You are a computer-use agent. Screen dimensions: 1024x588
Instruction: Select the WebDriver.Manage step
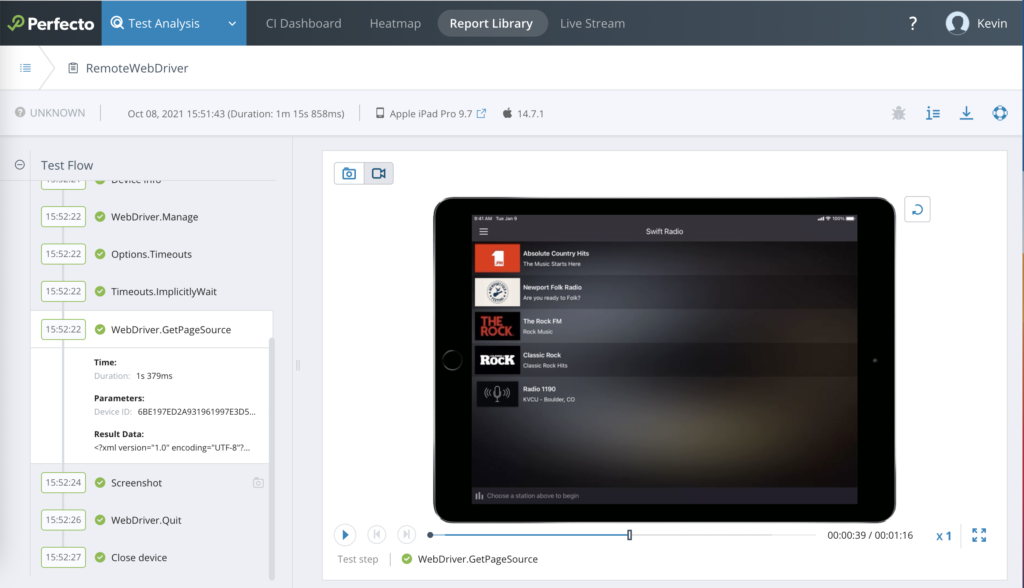[x=154, y=217]
